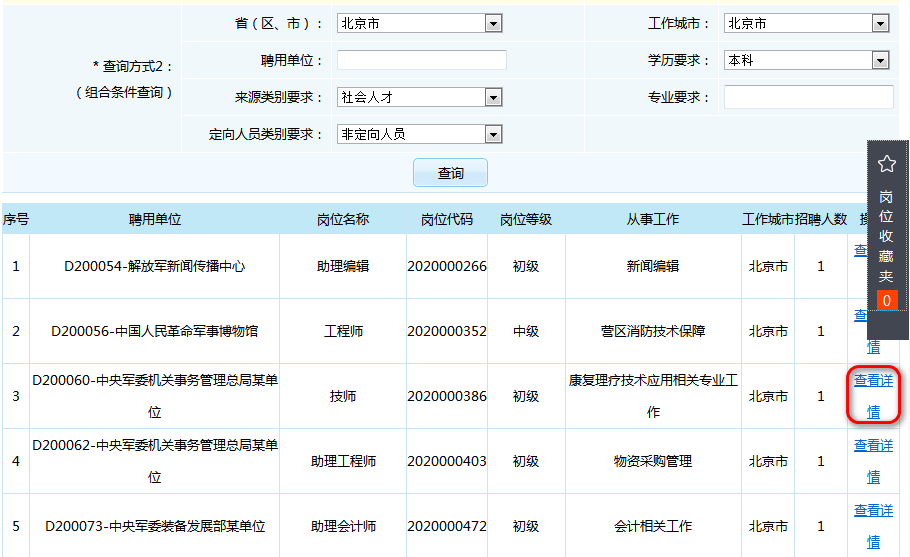Open the 省（区、市） province dropdown

click(419, 23)
